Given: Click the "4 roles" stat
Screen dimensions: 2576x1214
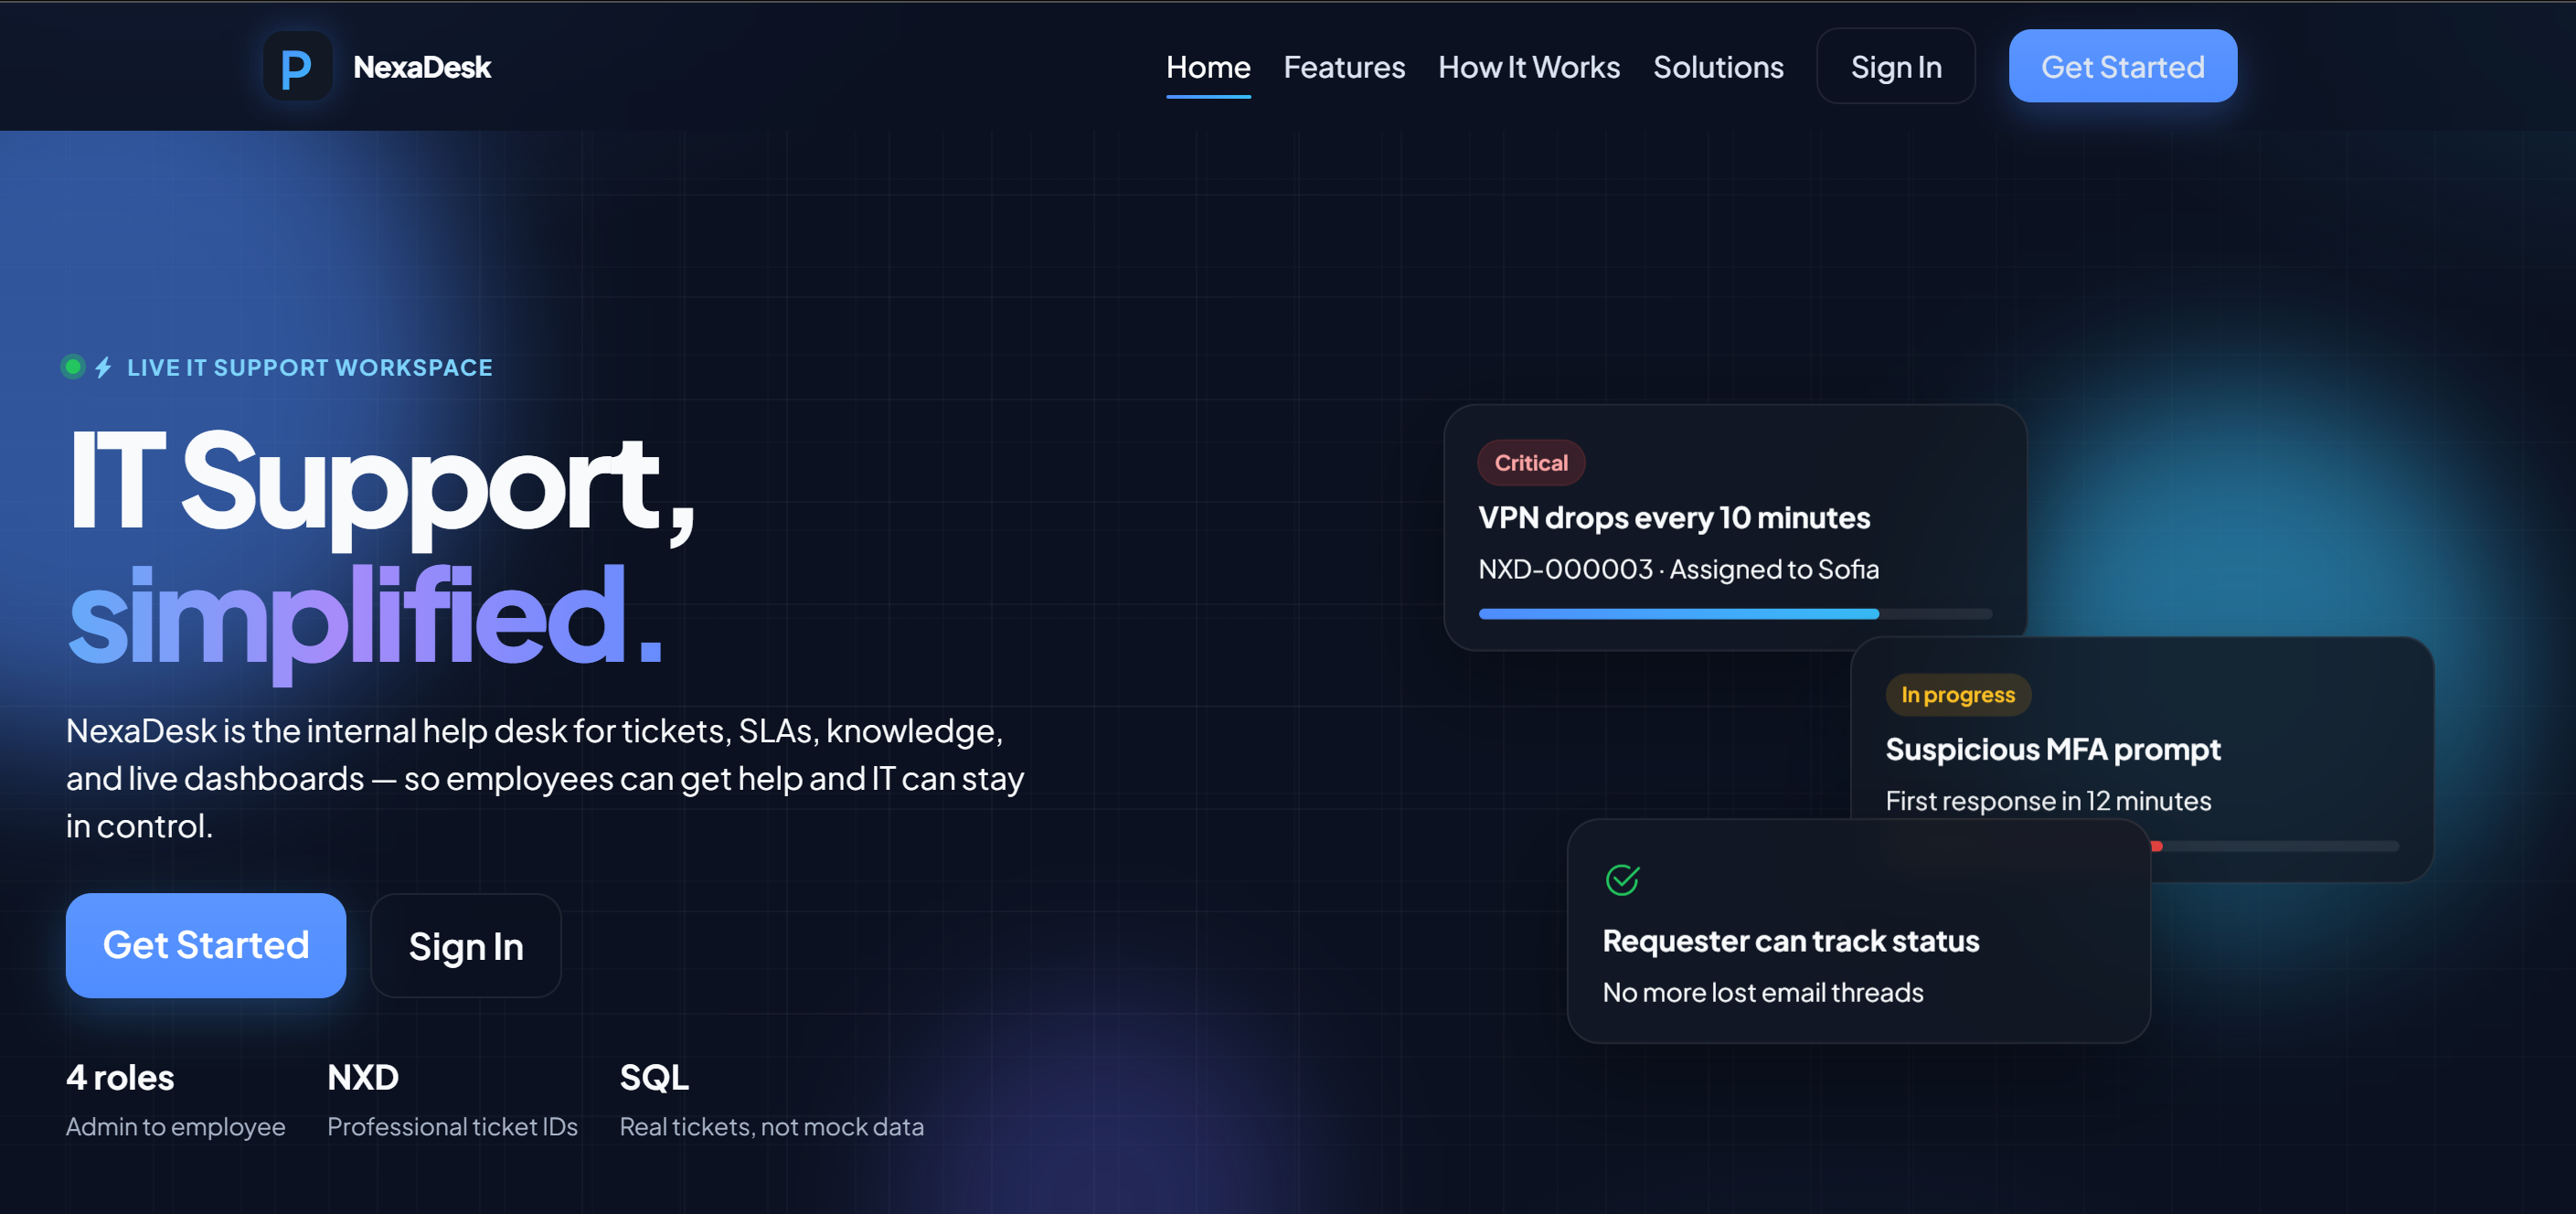Looking at the screenshot, I should pyautogui.click(x=120, y=1077).
